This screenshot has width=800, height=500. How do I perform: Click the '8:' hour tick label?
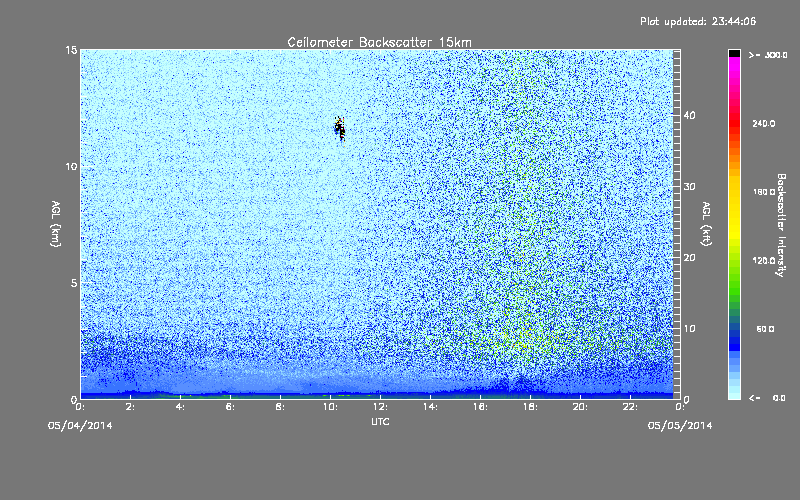point(280,407)
